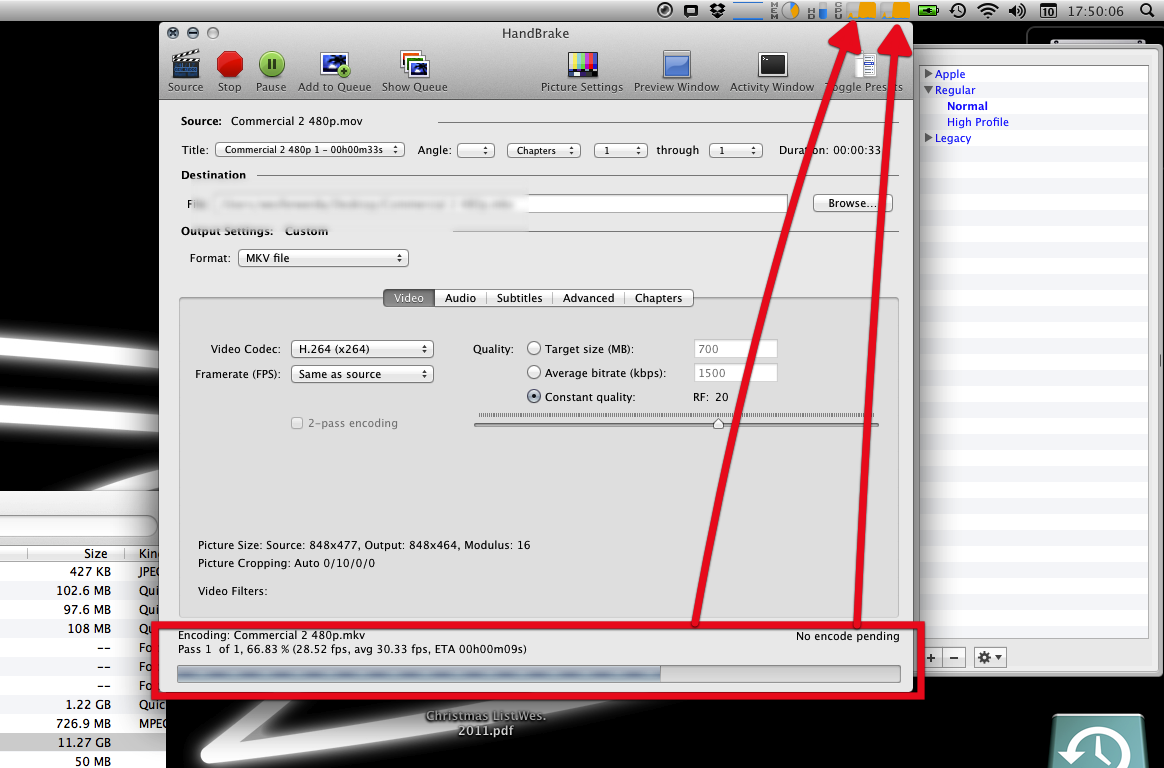Select Average bitrate (kbps) radio button
Image resolution: width=1164 pixels, height=768 pixels.
[x=534, y=372]
